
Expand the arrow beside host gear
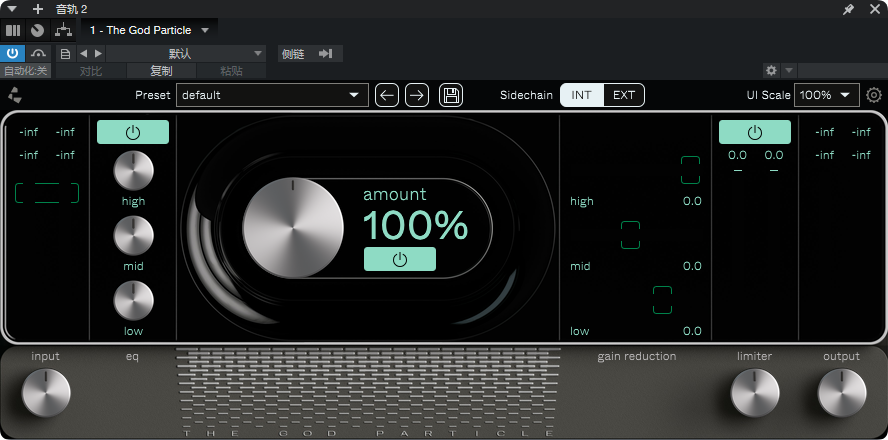click(789, 71)
